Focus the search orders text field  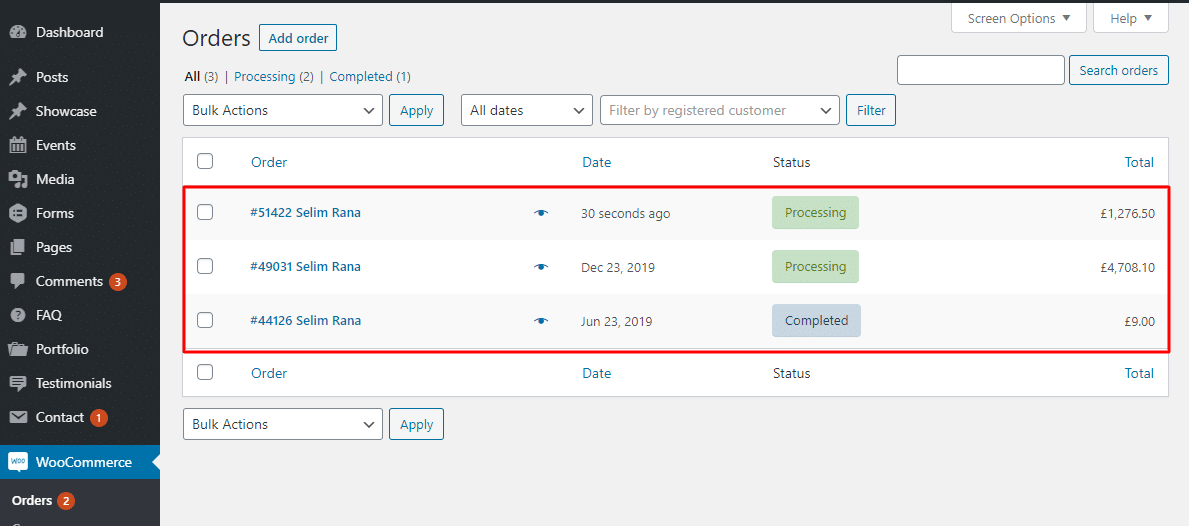click(x=980, y=70)
